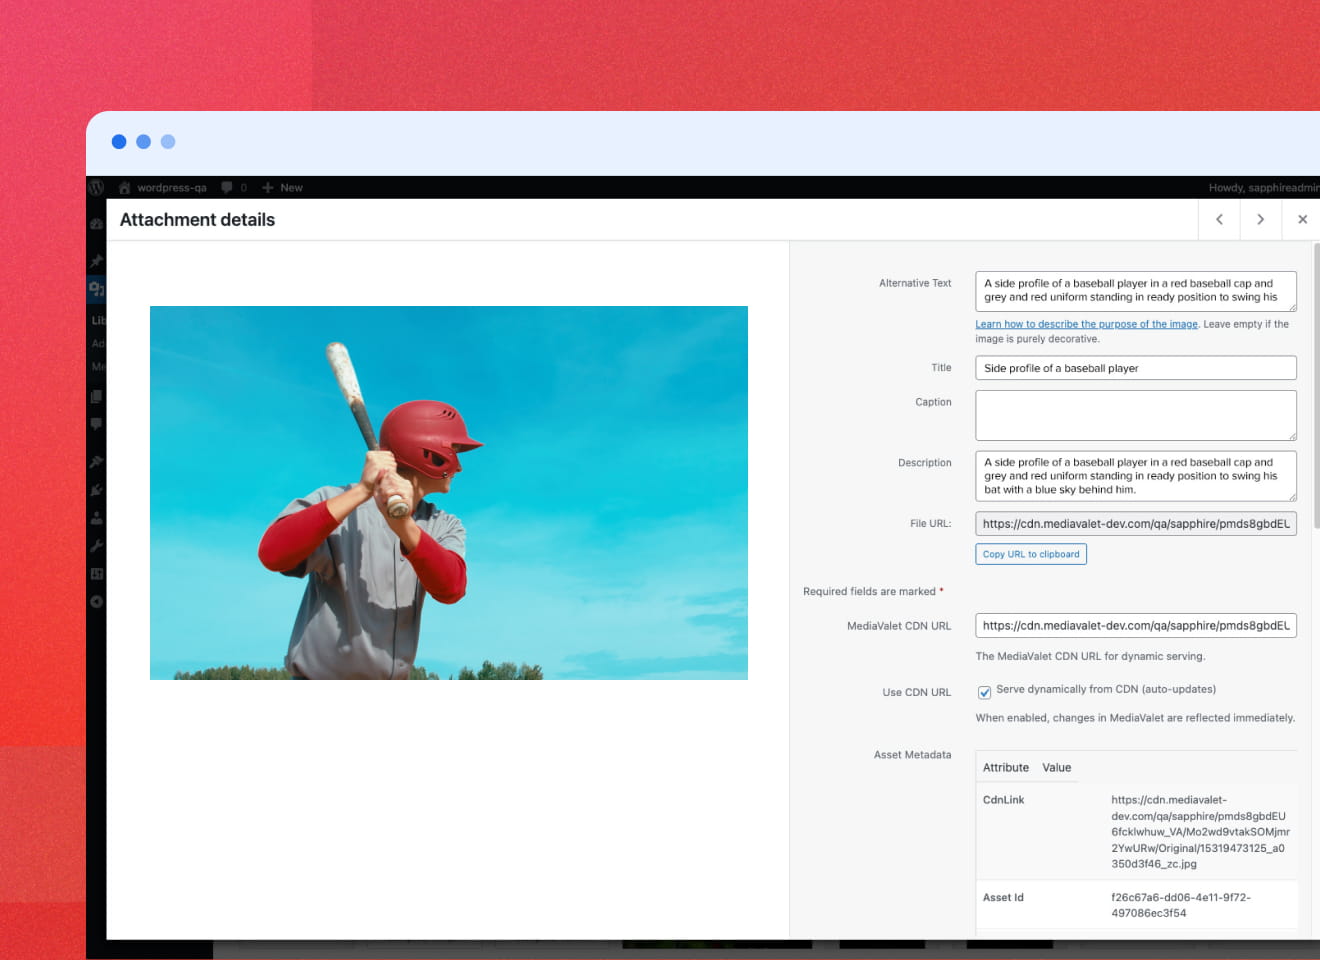Click the Alternative Text field
1320x960 pixels.
pos(1136,291)
